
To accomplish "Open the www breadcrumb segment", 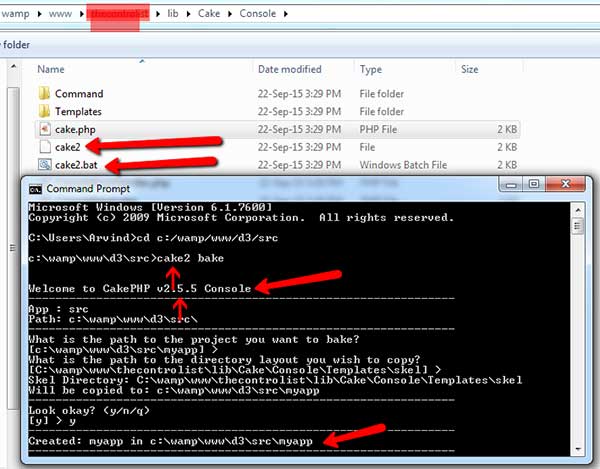I will pyautogui.click(x=60, y=14).
